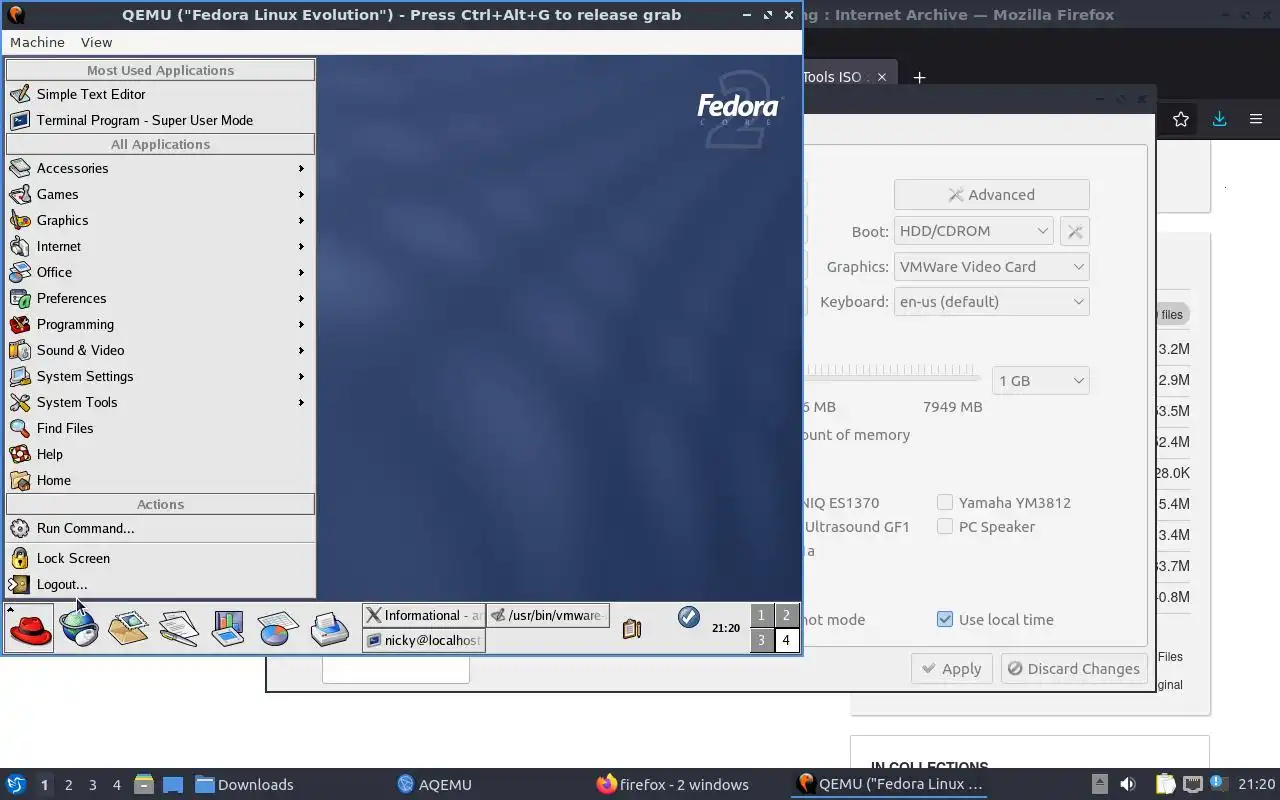1280x800 pixels.
Task: Click the reset boot order icon beside HDD/CDROM
Action: pos(1075,231)
